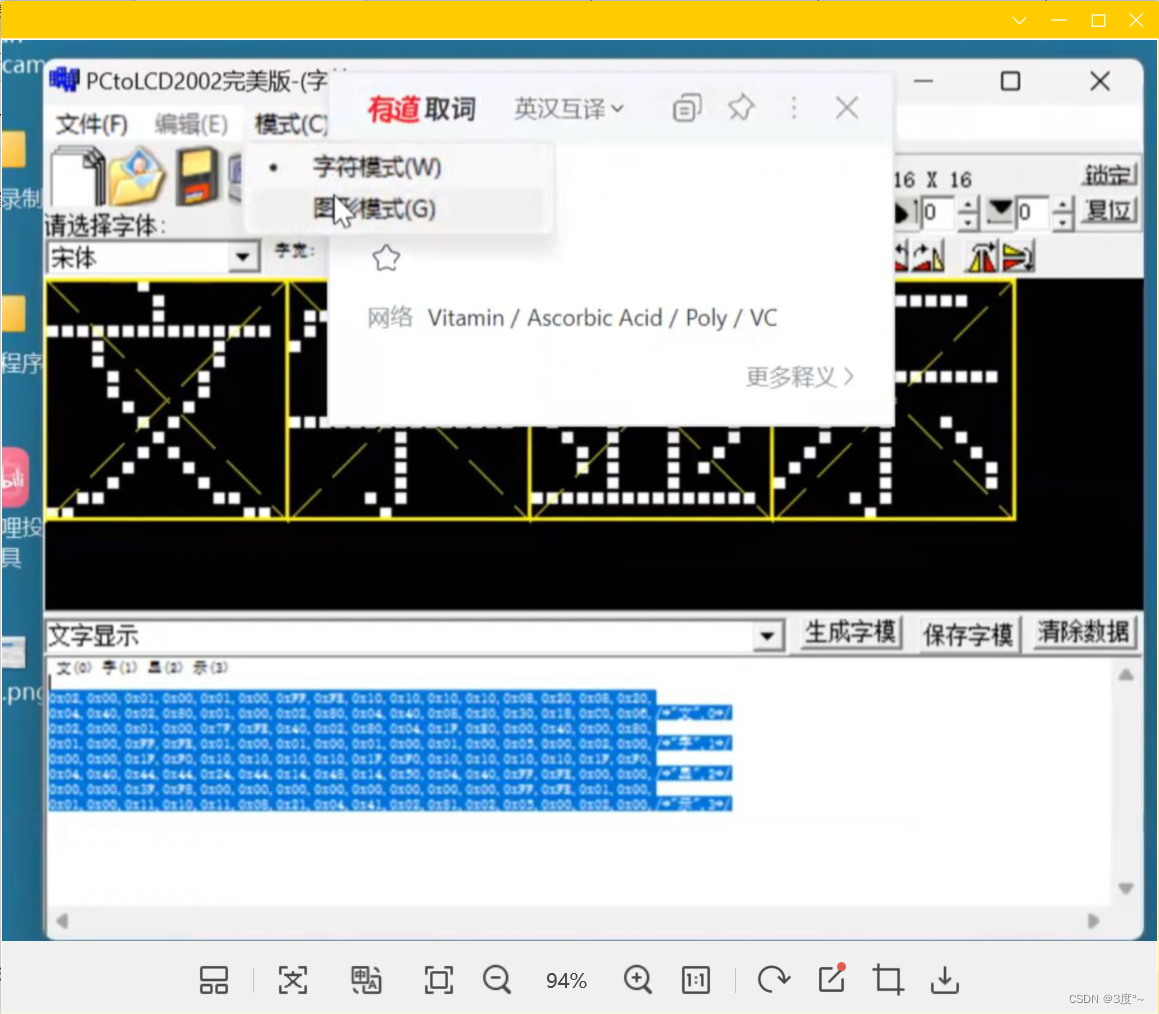The image size is (1159, 1014).
Task: Increase the first offset spinner value
Action: (968, 205)
